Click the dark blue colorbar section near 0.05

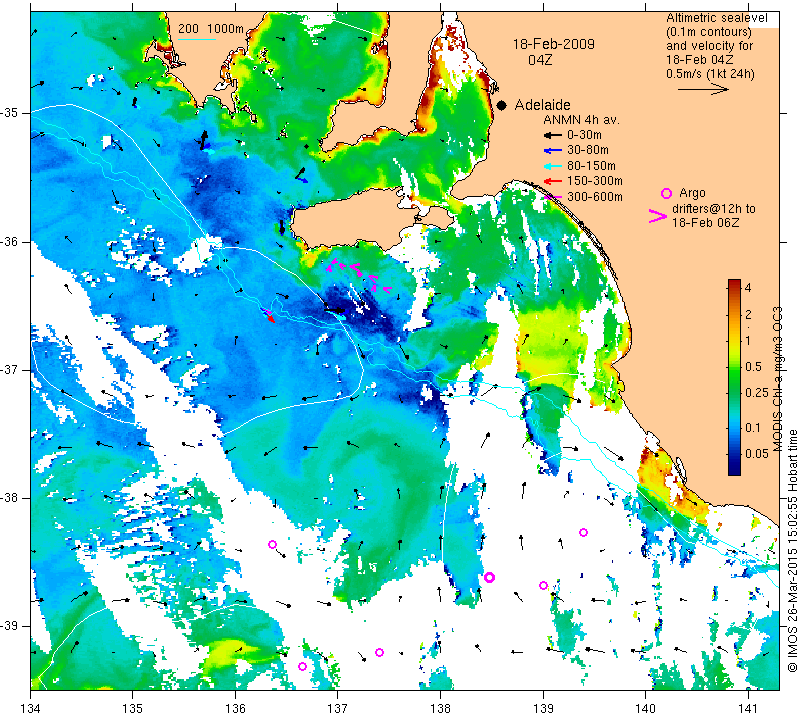click(734, 454)
